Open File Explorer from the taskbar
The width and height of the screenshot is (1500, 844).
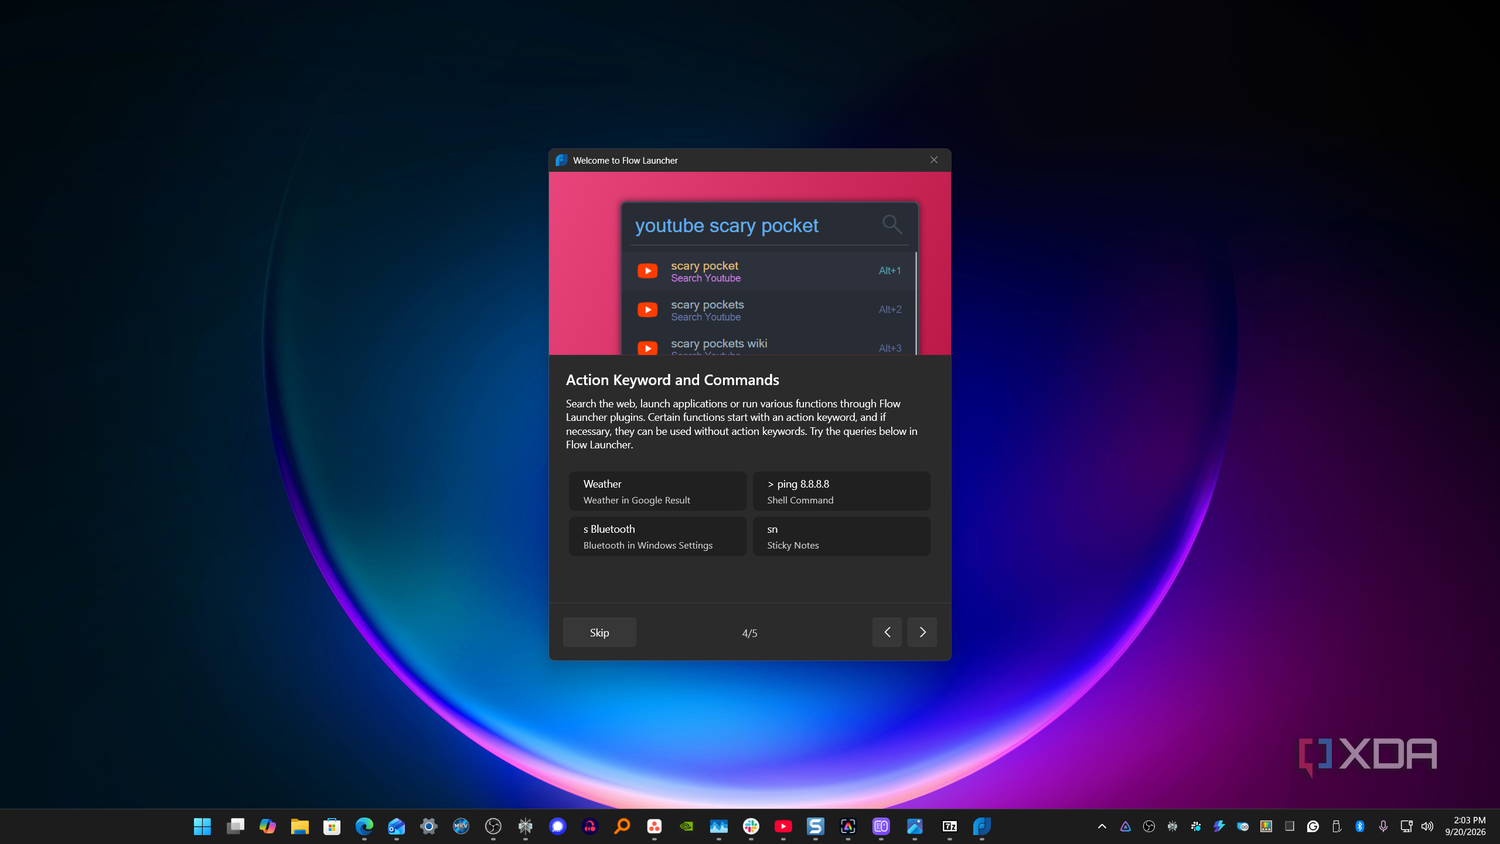click(299, 826)
